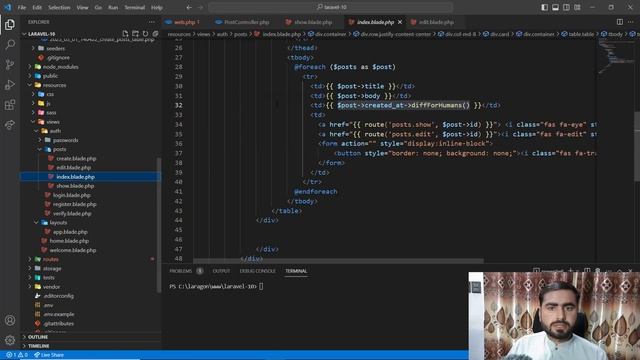Expand the Timeline section
The image size is (640, 360).
(91, 346)
